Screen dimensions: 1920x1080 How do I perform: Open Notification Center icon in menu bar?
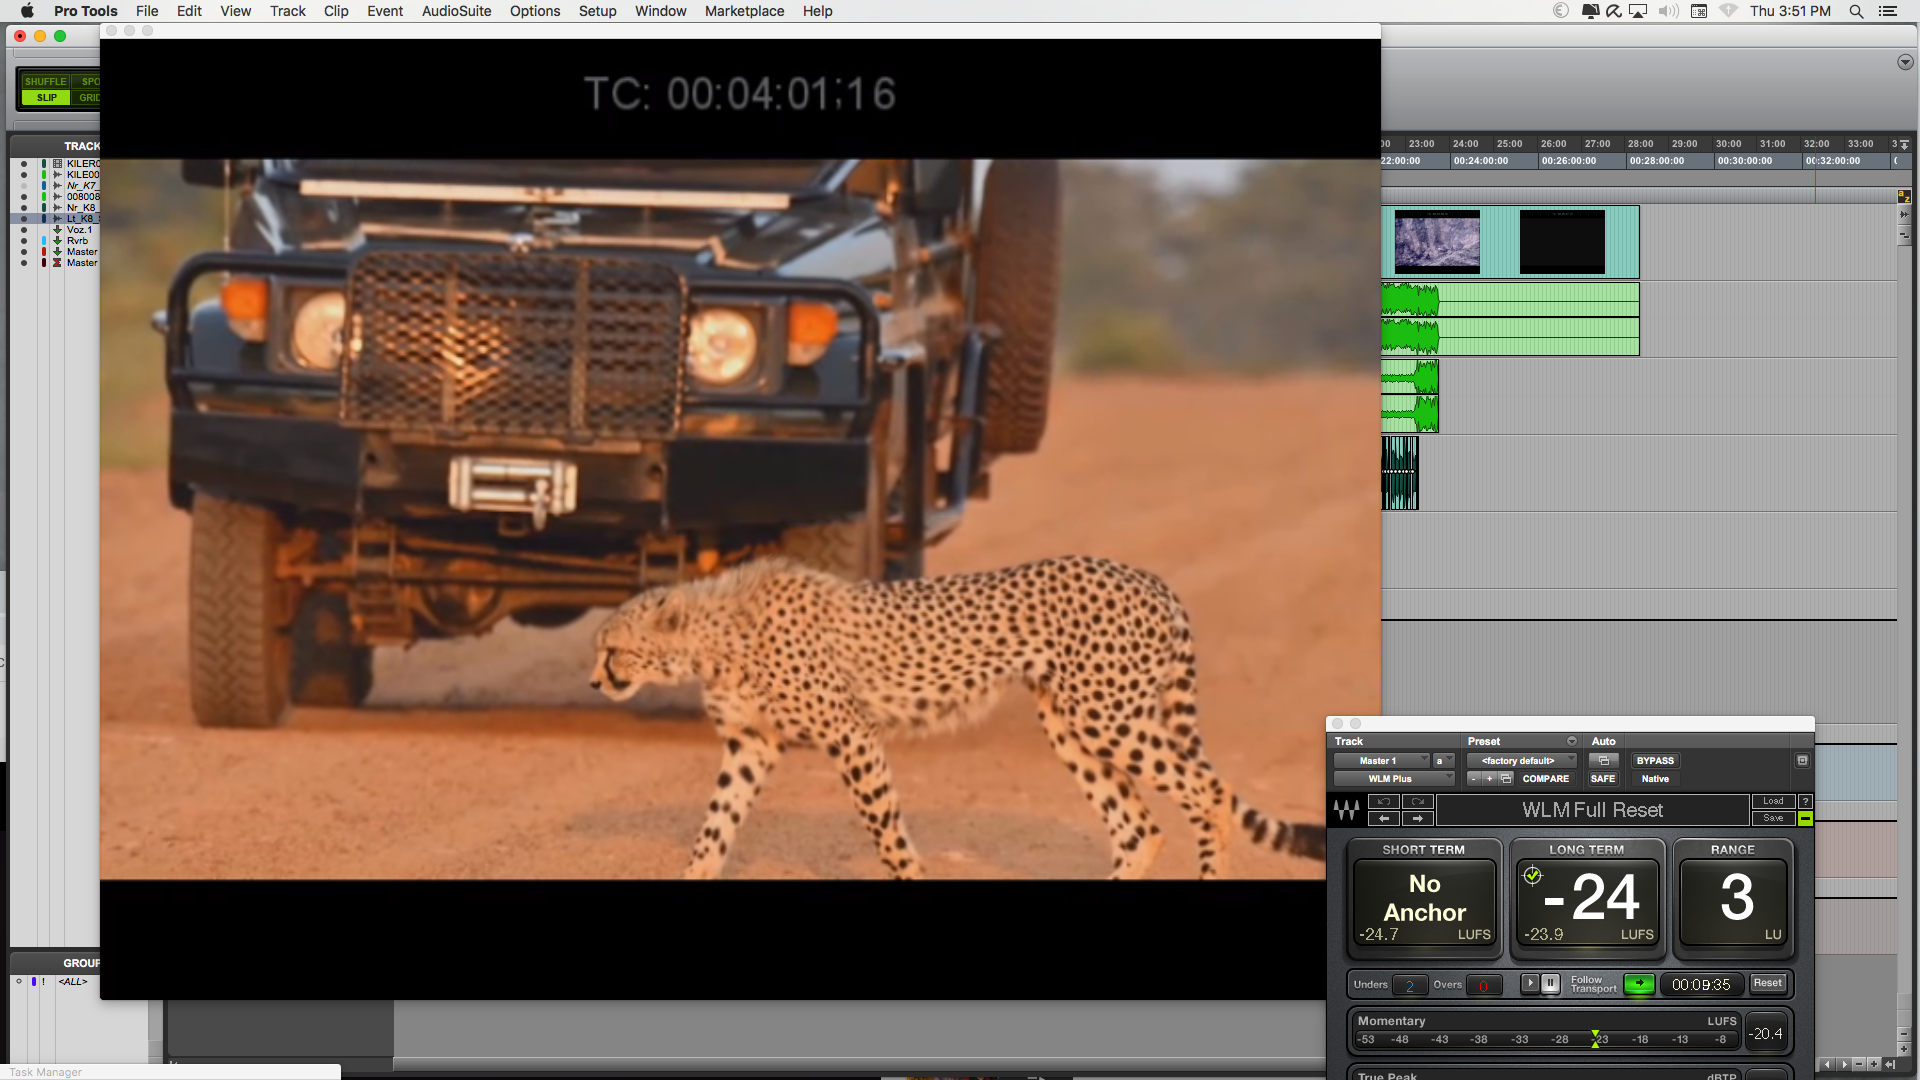pyautogui.click(x=1888, y=11)
